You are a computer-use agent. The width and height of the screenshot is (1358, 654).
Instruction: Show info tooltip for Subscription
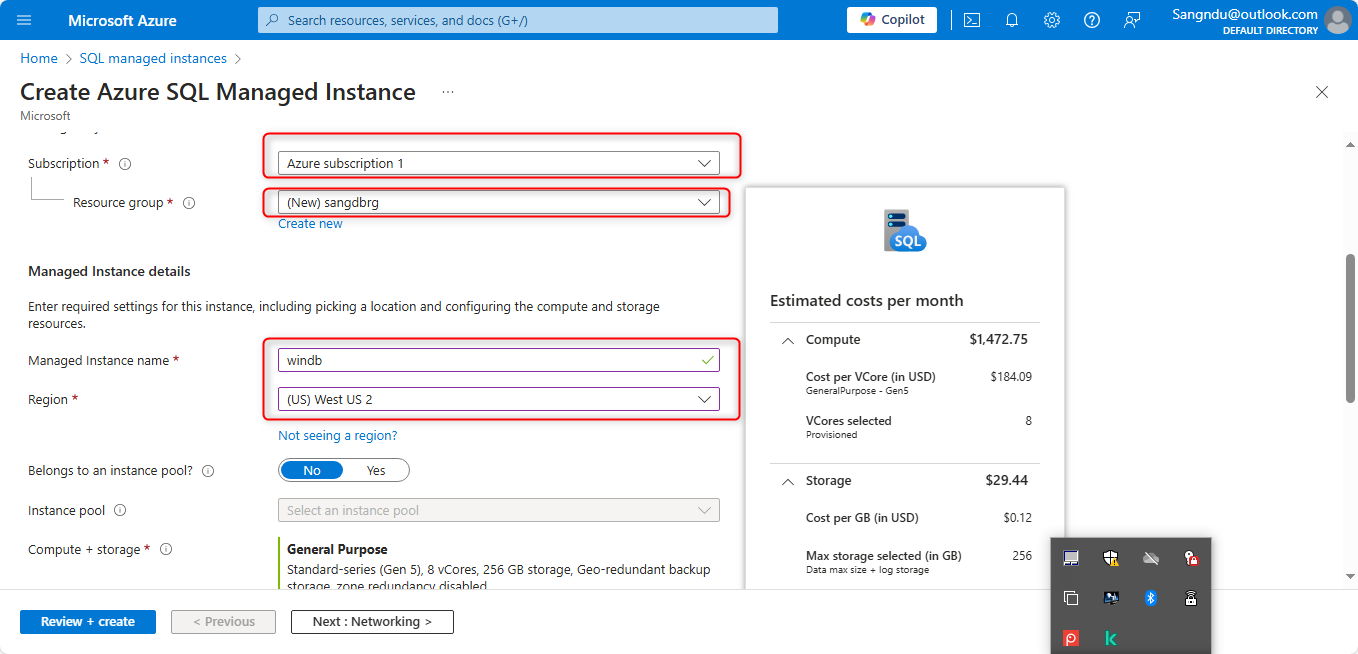pyautogui.click(x=125, y=164)
